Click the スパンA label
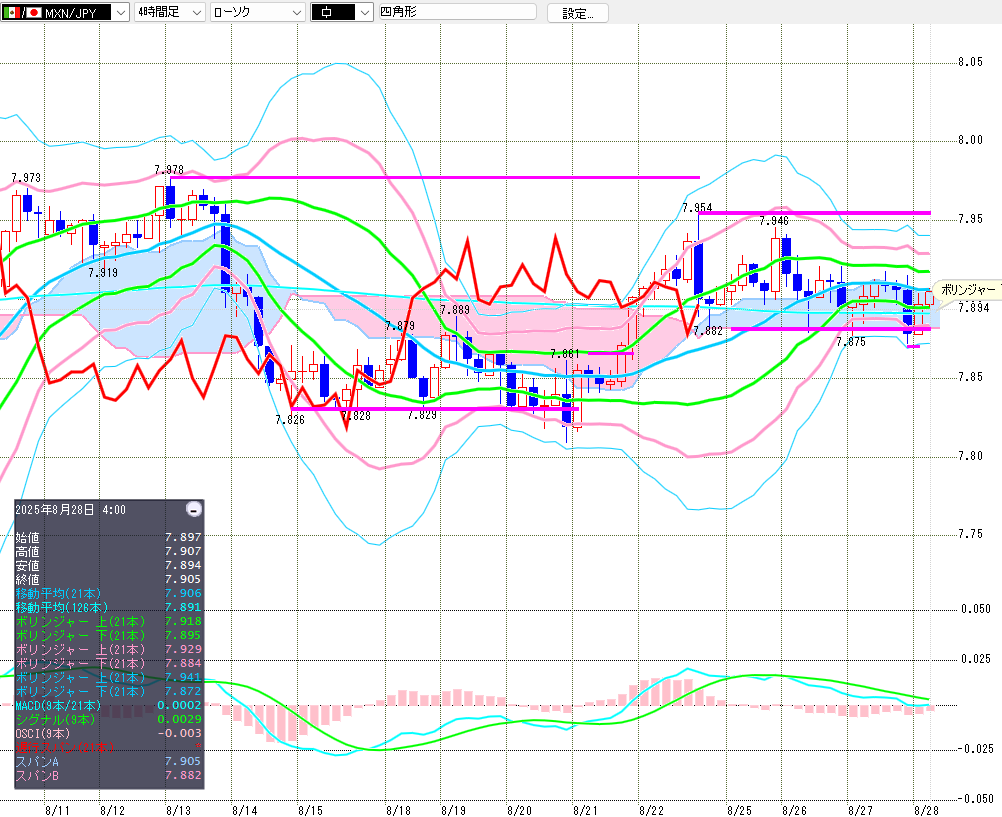This screenshot has width=1002, height=817. 36,761
